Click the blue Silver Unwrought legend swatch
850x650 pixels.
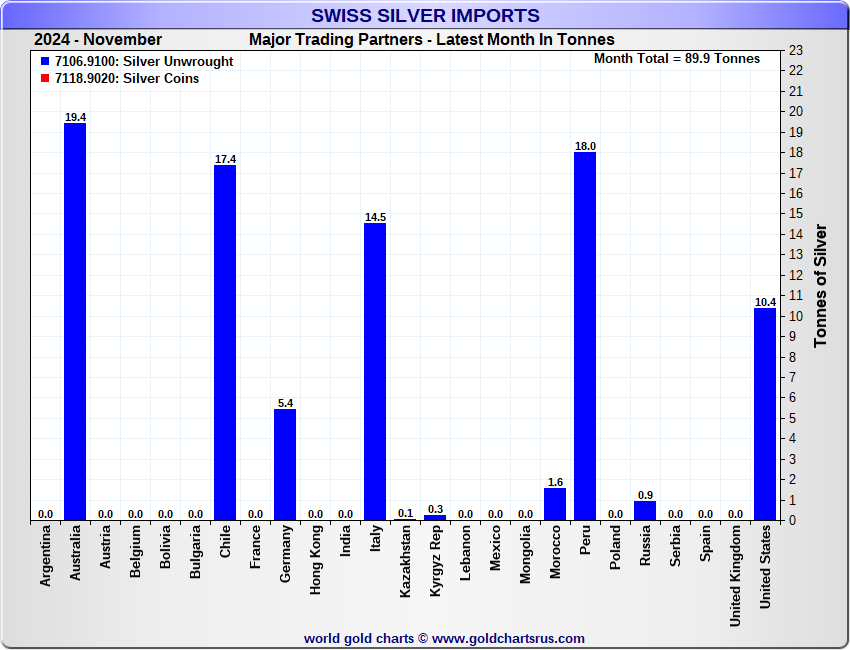[45, 61]
